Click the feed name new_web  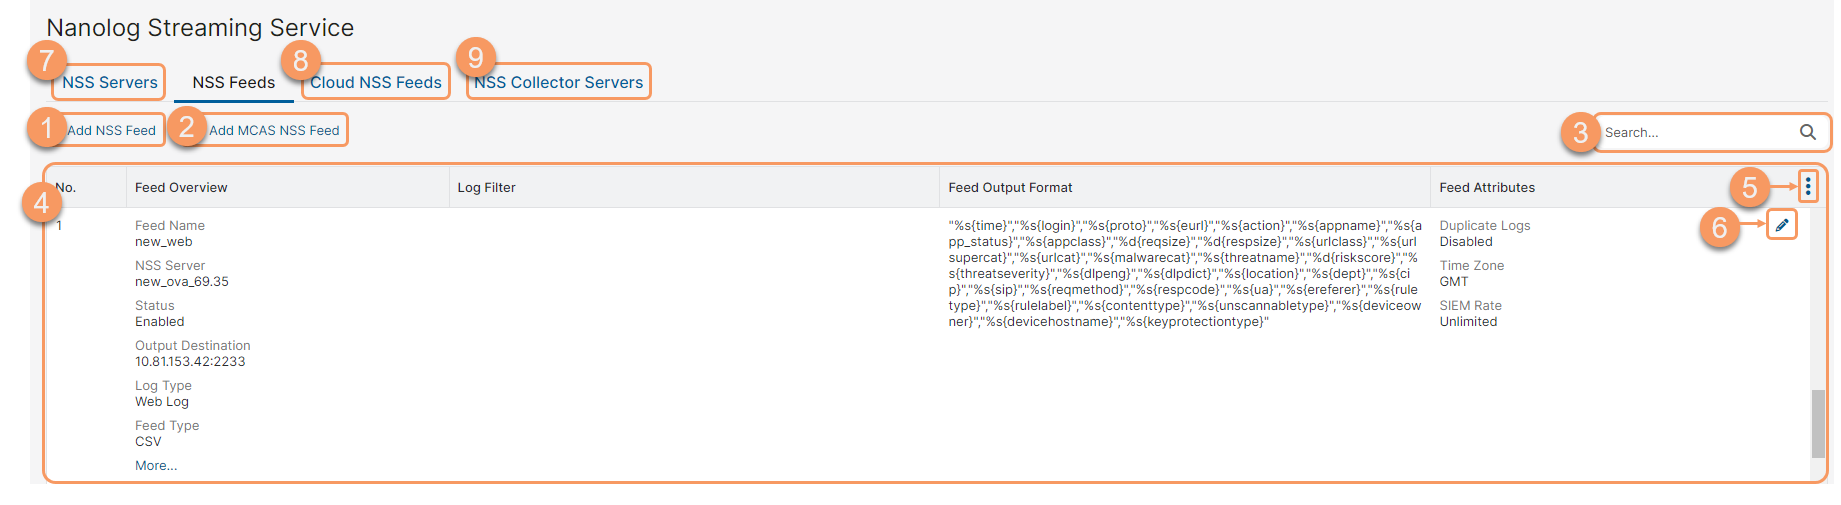pyautogui.click(x=164, y=242)
